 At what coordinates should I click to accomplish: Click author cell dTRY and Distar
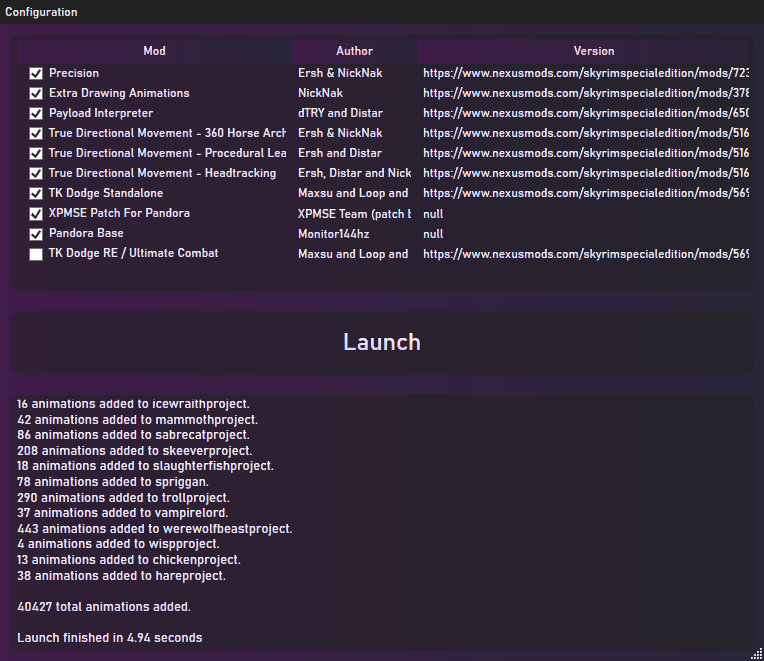click(x=341, y=113)
